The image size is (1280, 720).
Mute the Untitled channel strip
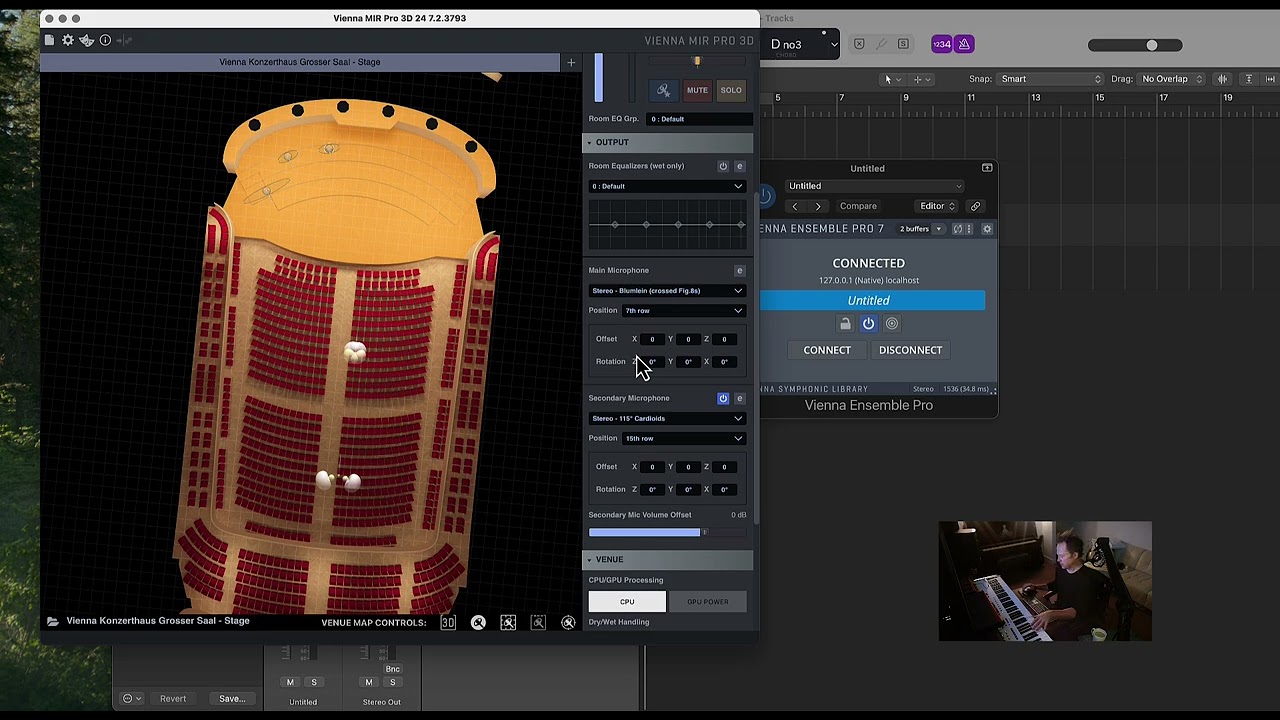coord(290,682)
